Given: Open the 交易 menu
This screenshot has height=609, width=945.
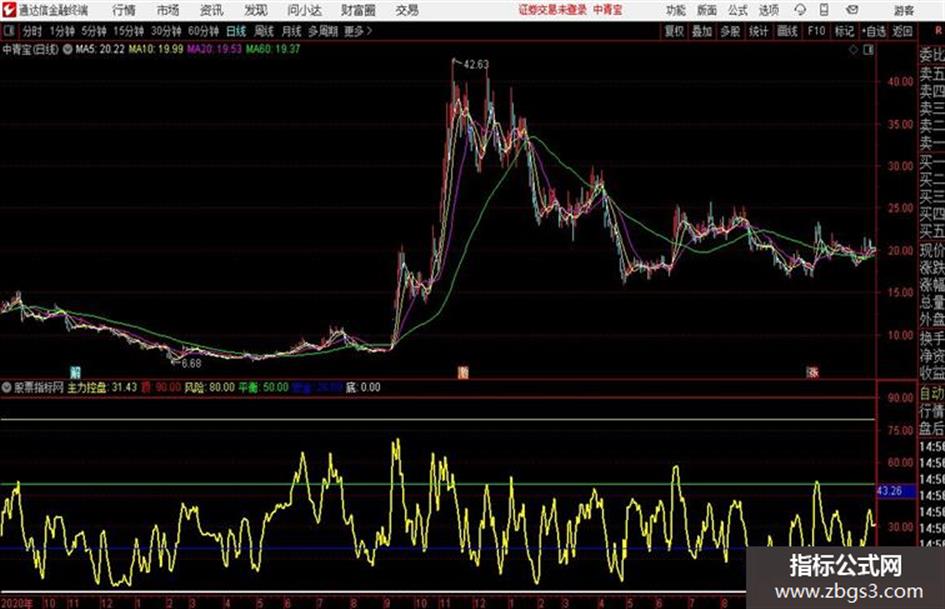Looking at the screenshot, I should [x=407, y=10].
